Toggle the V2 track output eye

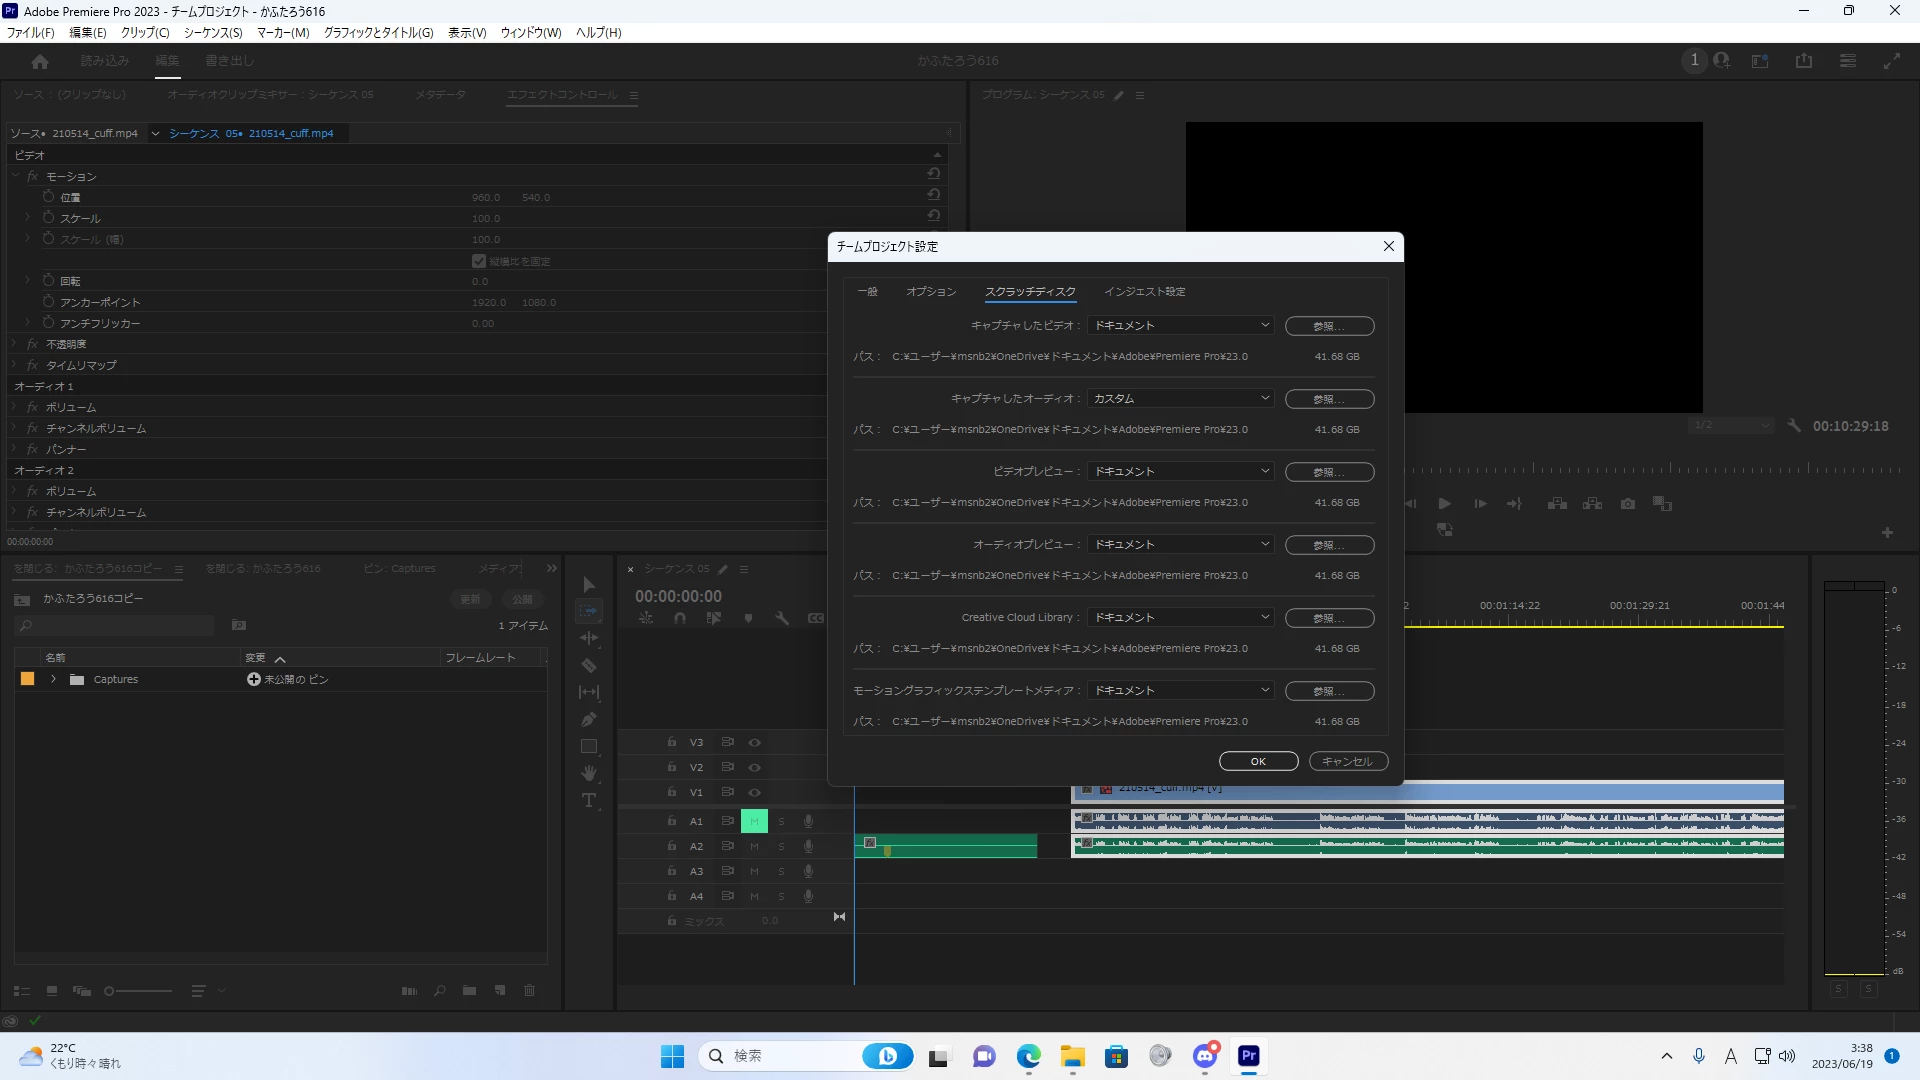point(755,768)
